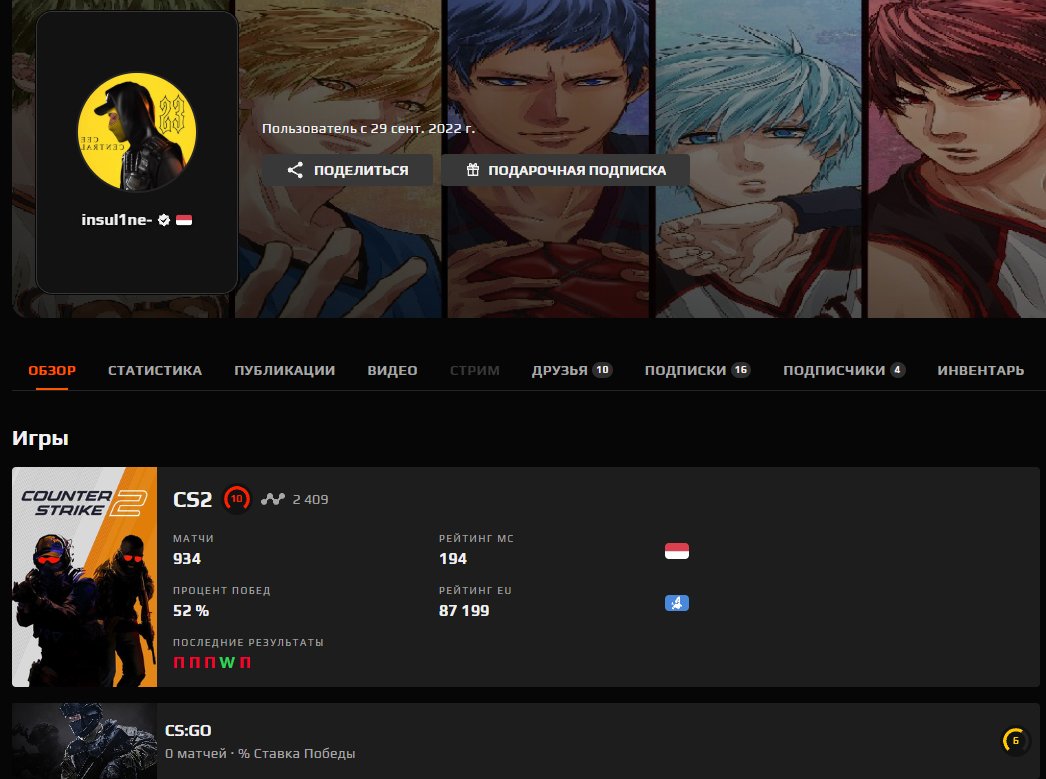Click the CS2 skill level 10 badge
This screenshot has width=1046, height=779.
pyautogui.click(x=237, y=499)
